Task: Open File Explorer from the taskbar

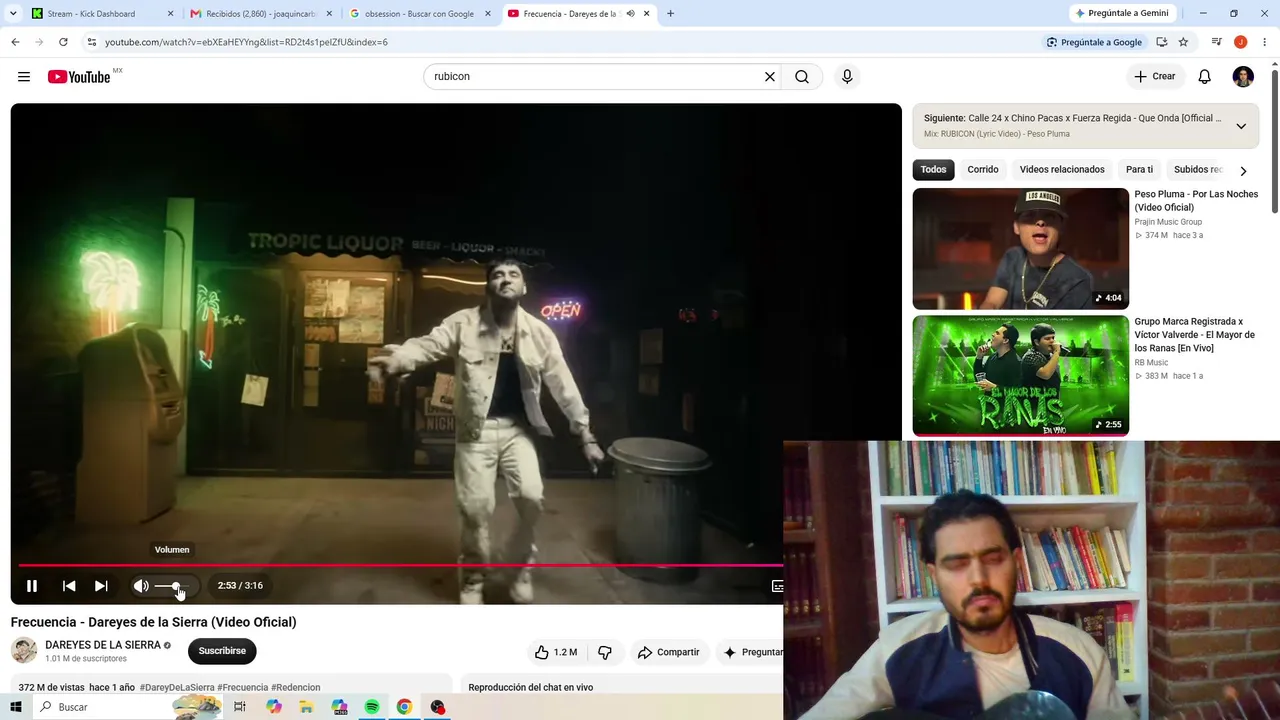Action: 306,707
